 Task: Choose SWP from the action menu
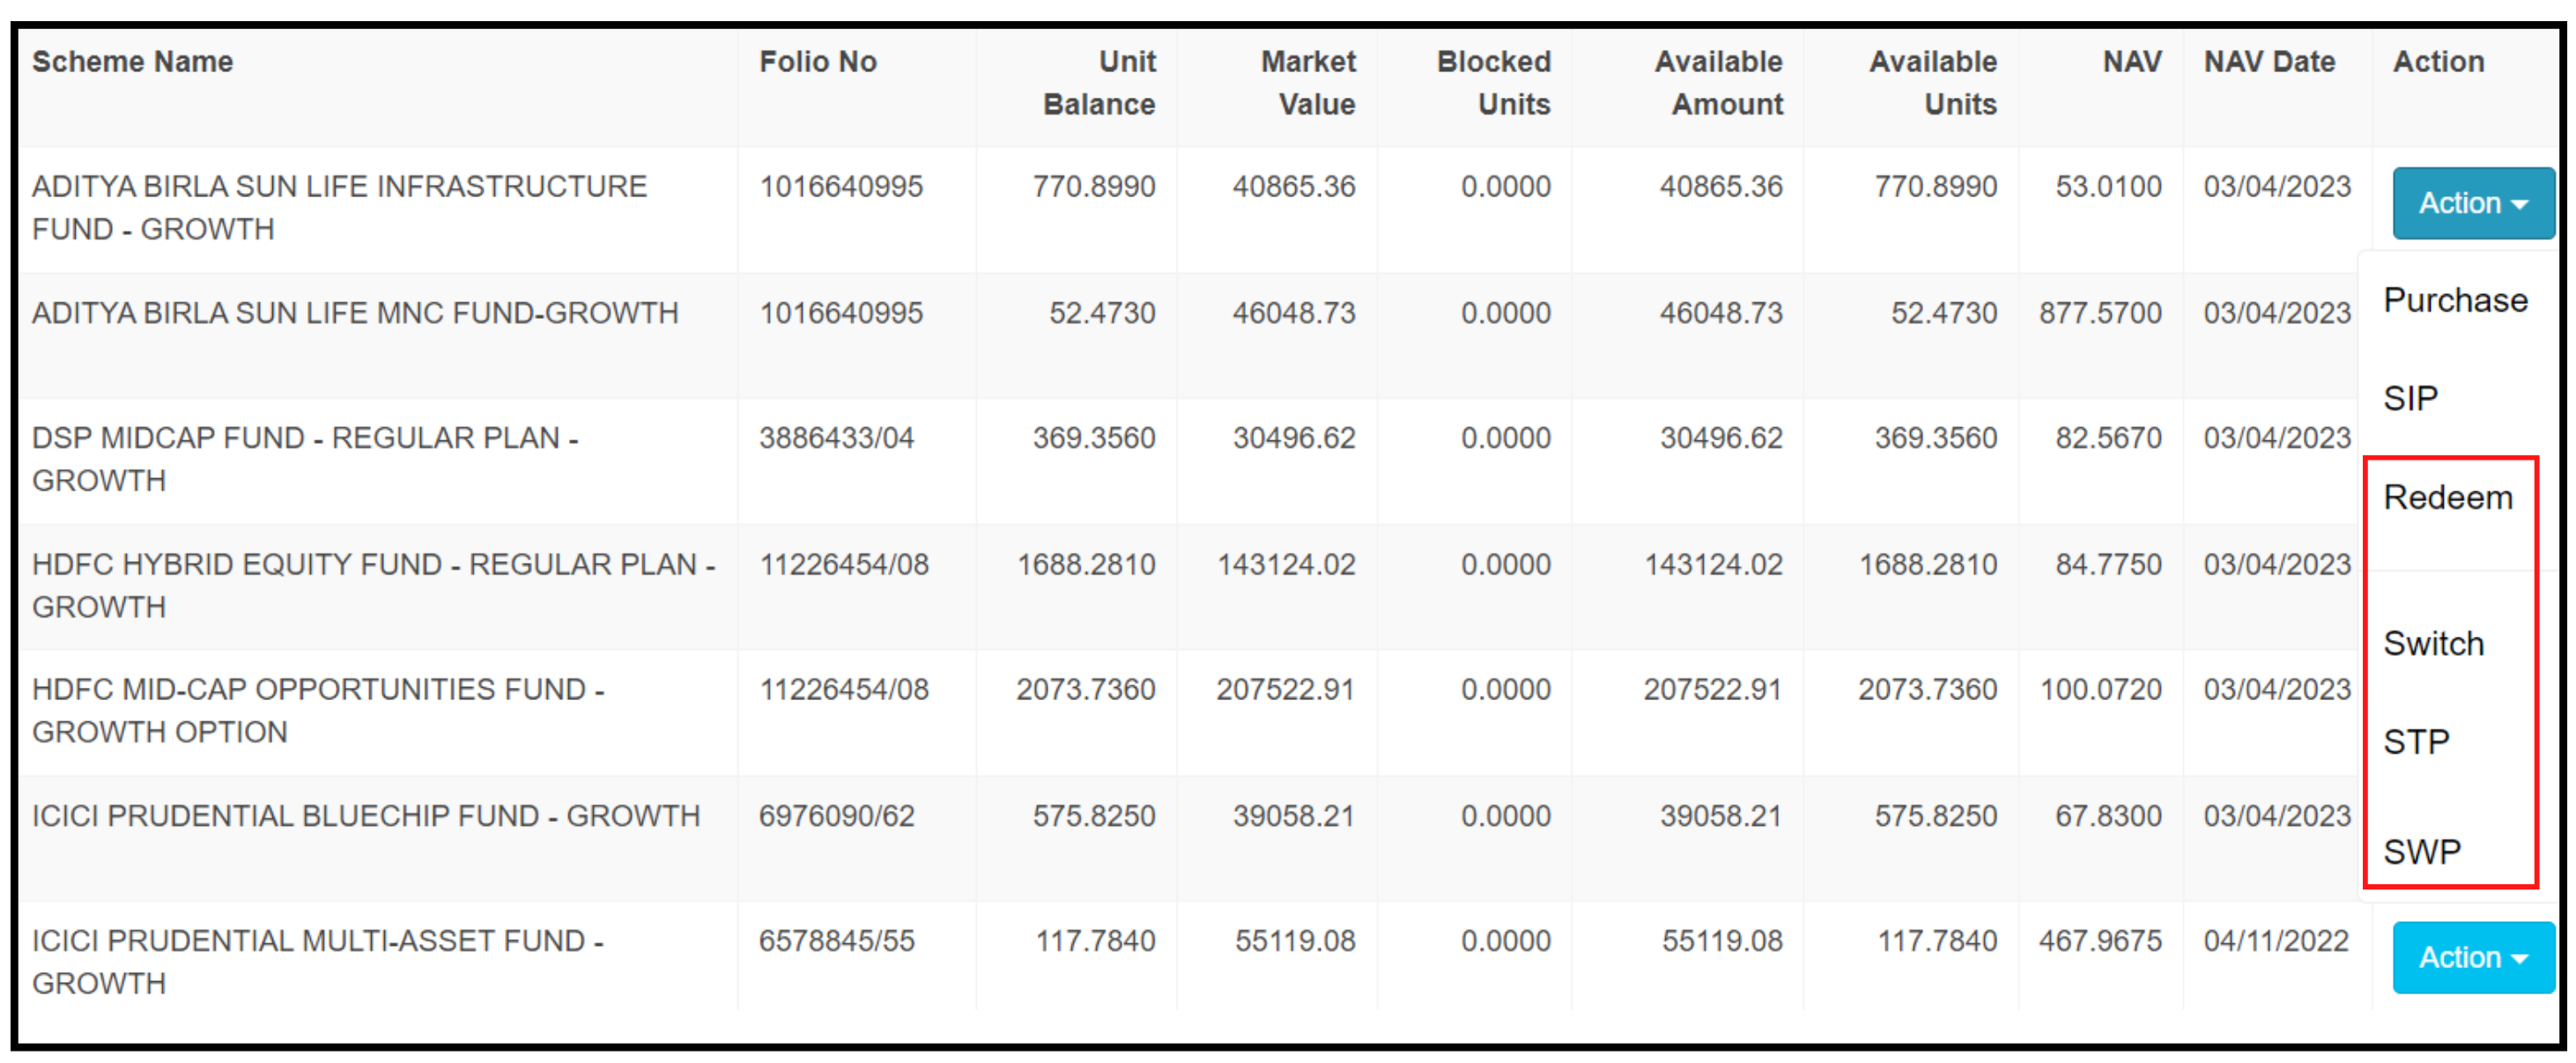click(x=2420, y=851)
